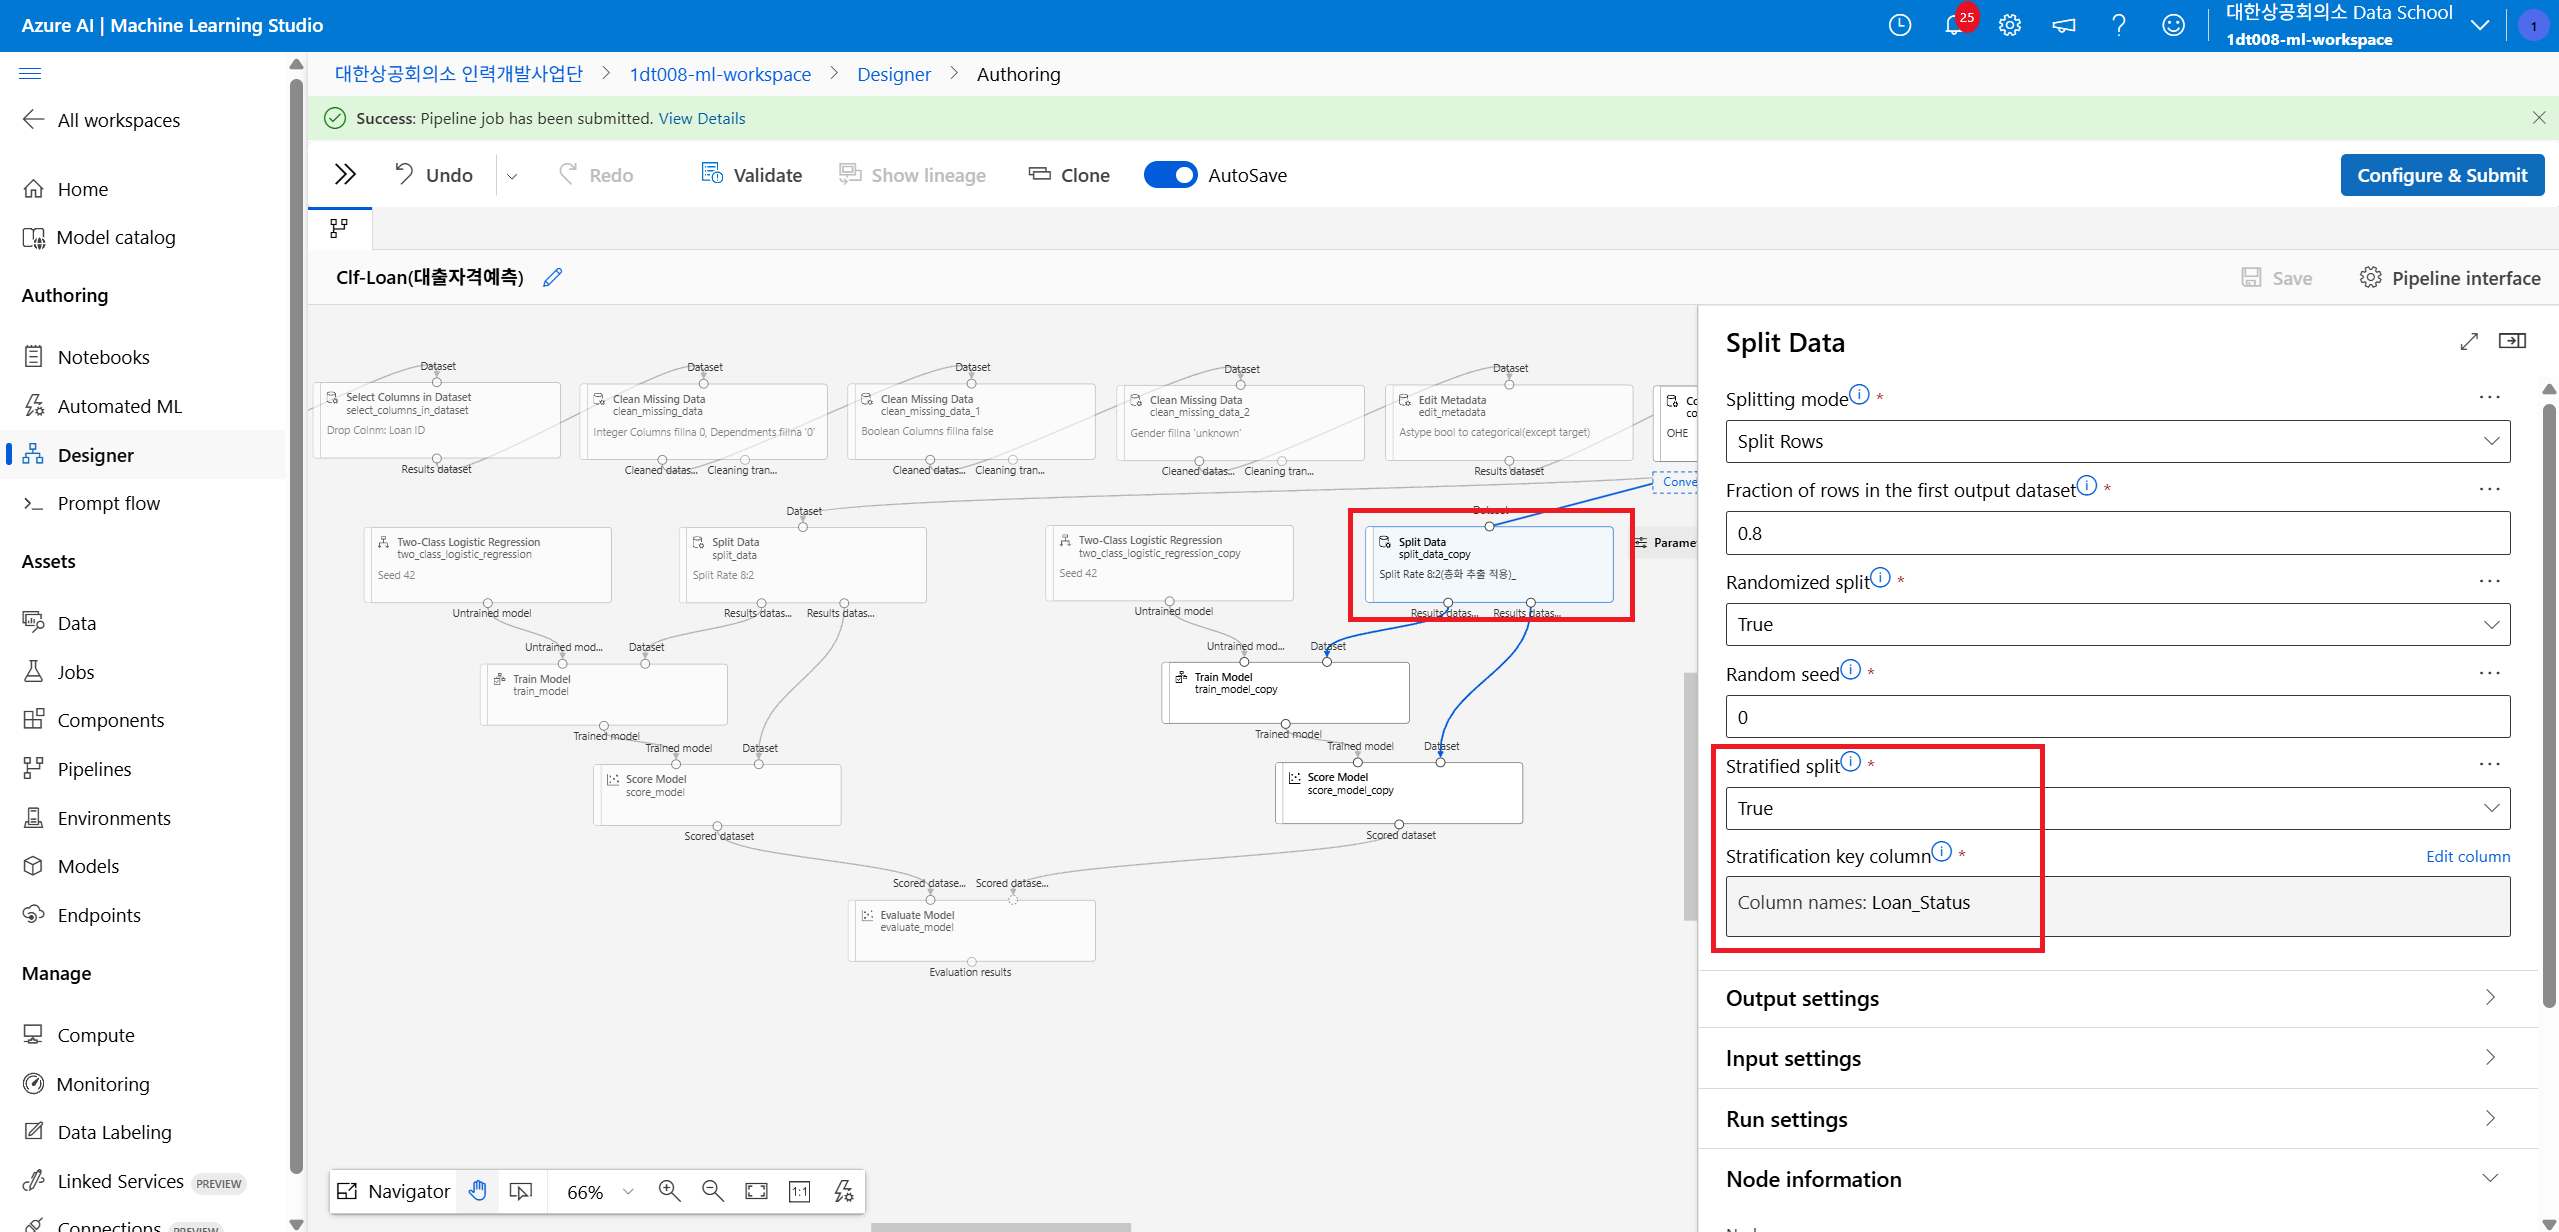This screenshot has width=2559, height=1232.
Task: Zoom out on the canvas
Action: click(x=713, y=1191)
